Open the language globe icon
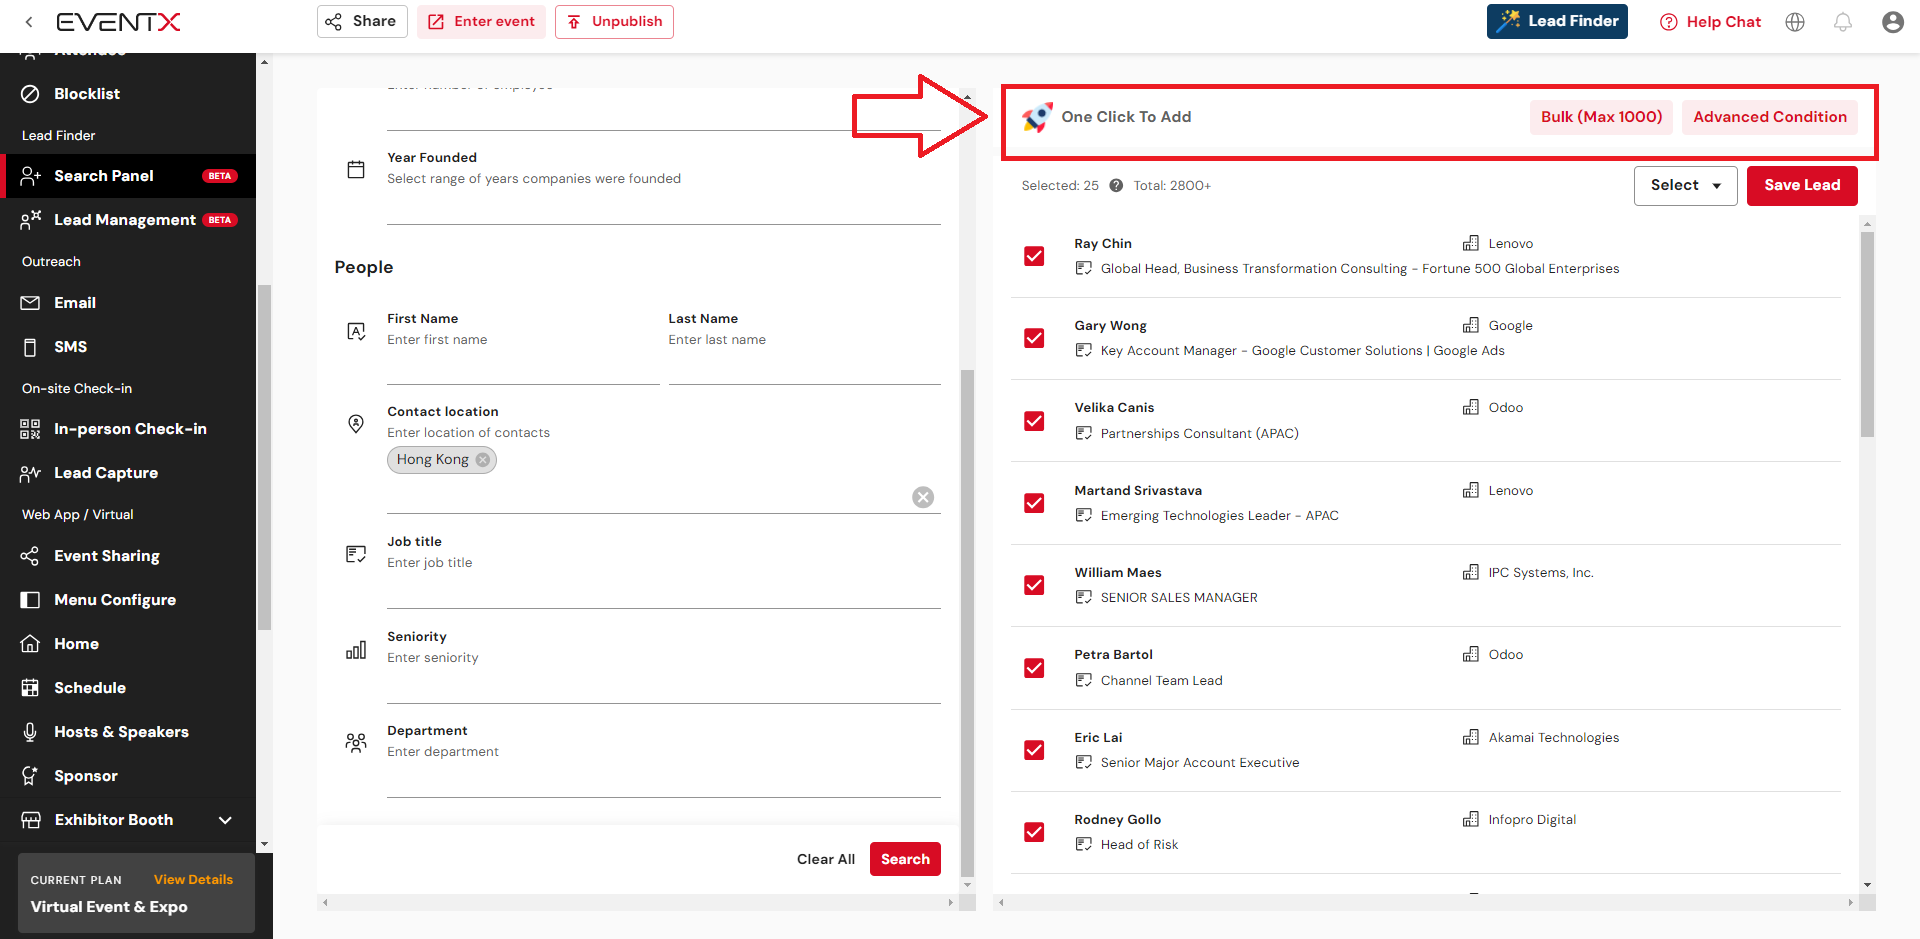 [x=1795, y=22]
